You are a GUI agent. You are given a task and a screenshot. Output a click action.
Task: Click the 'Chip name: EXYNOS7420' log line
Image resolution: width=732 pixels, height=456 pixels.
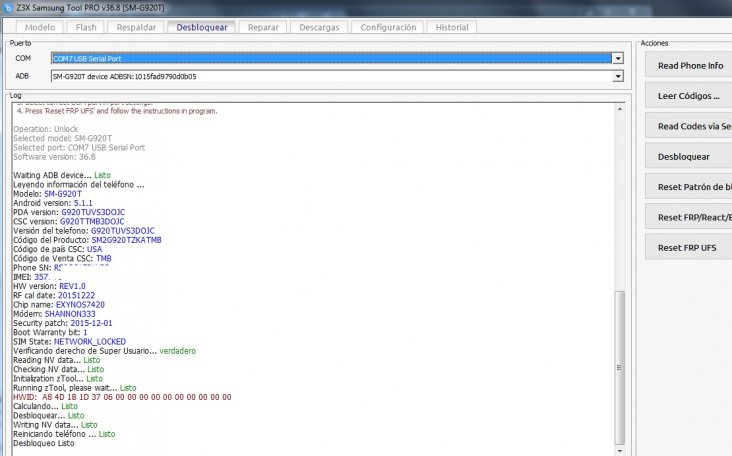point(59,305)
